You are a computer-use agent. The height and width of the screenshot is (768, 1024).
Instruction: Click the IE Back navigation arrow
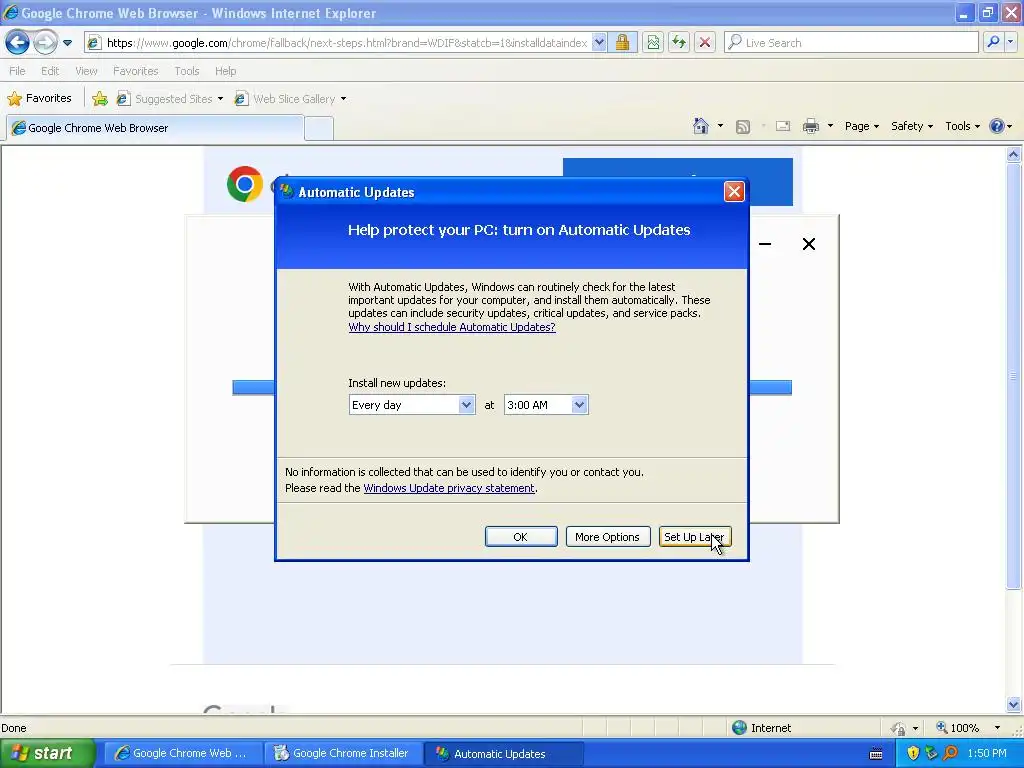(x=18, y=43)
